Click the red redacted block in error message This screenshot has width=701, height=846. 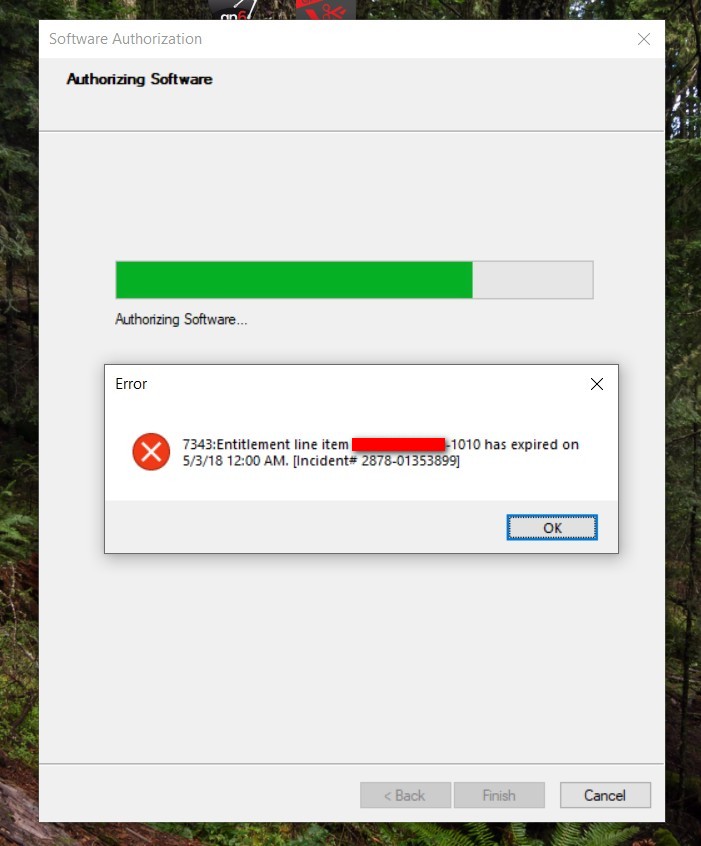click(x=398, y=444)
